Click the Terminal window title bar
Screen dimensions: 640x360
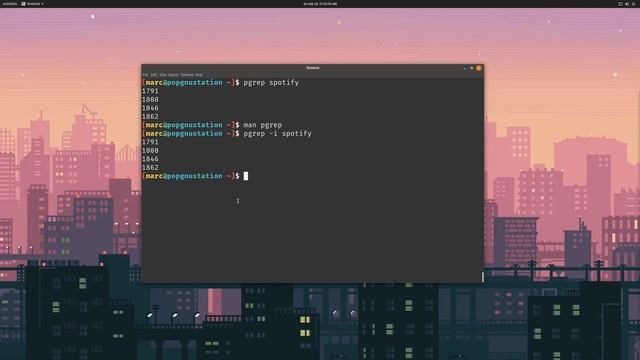313,68
